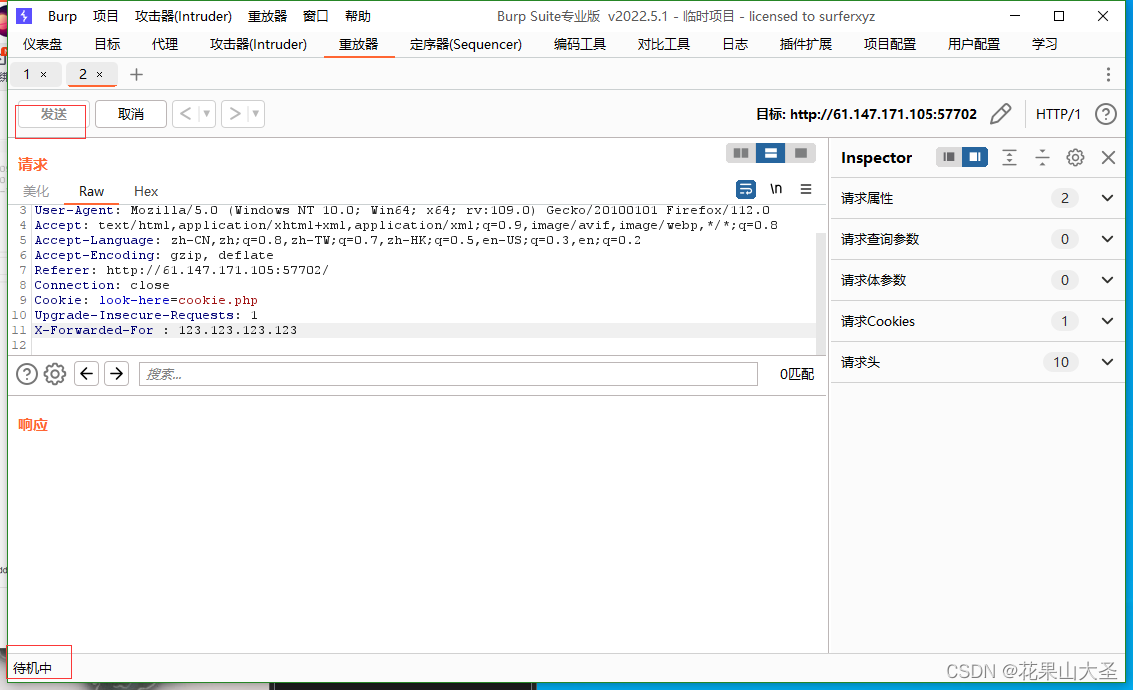The height and width of the screenshot is (690, 1133).
Task: Open the 窗口 menu
Action: (x=316, y=16)
